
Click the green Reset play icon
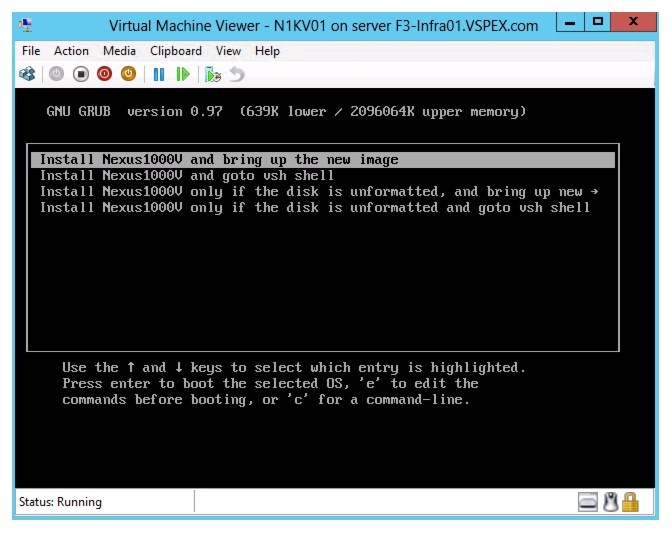[x=183, y=75]
